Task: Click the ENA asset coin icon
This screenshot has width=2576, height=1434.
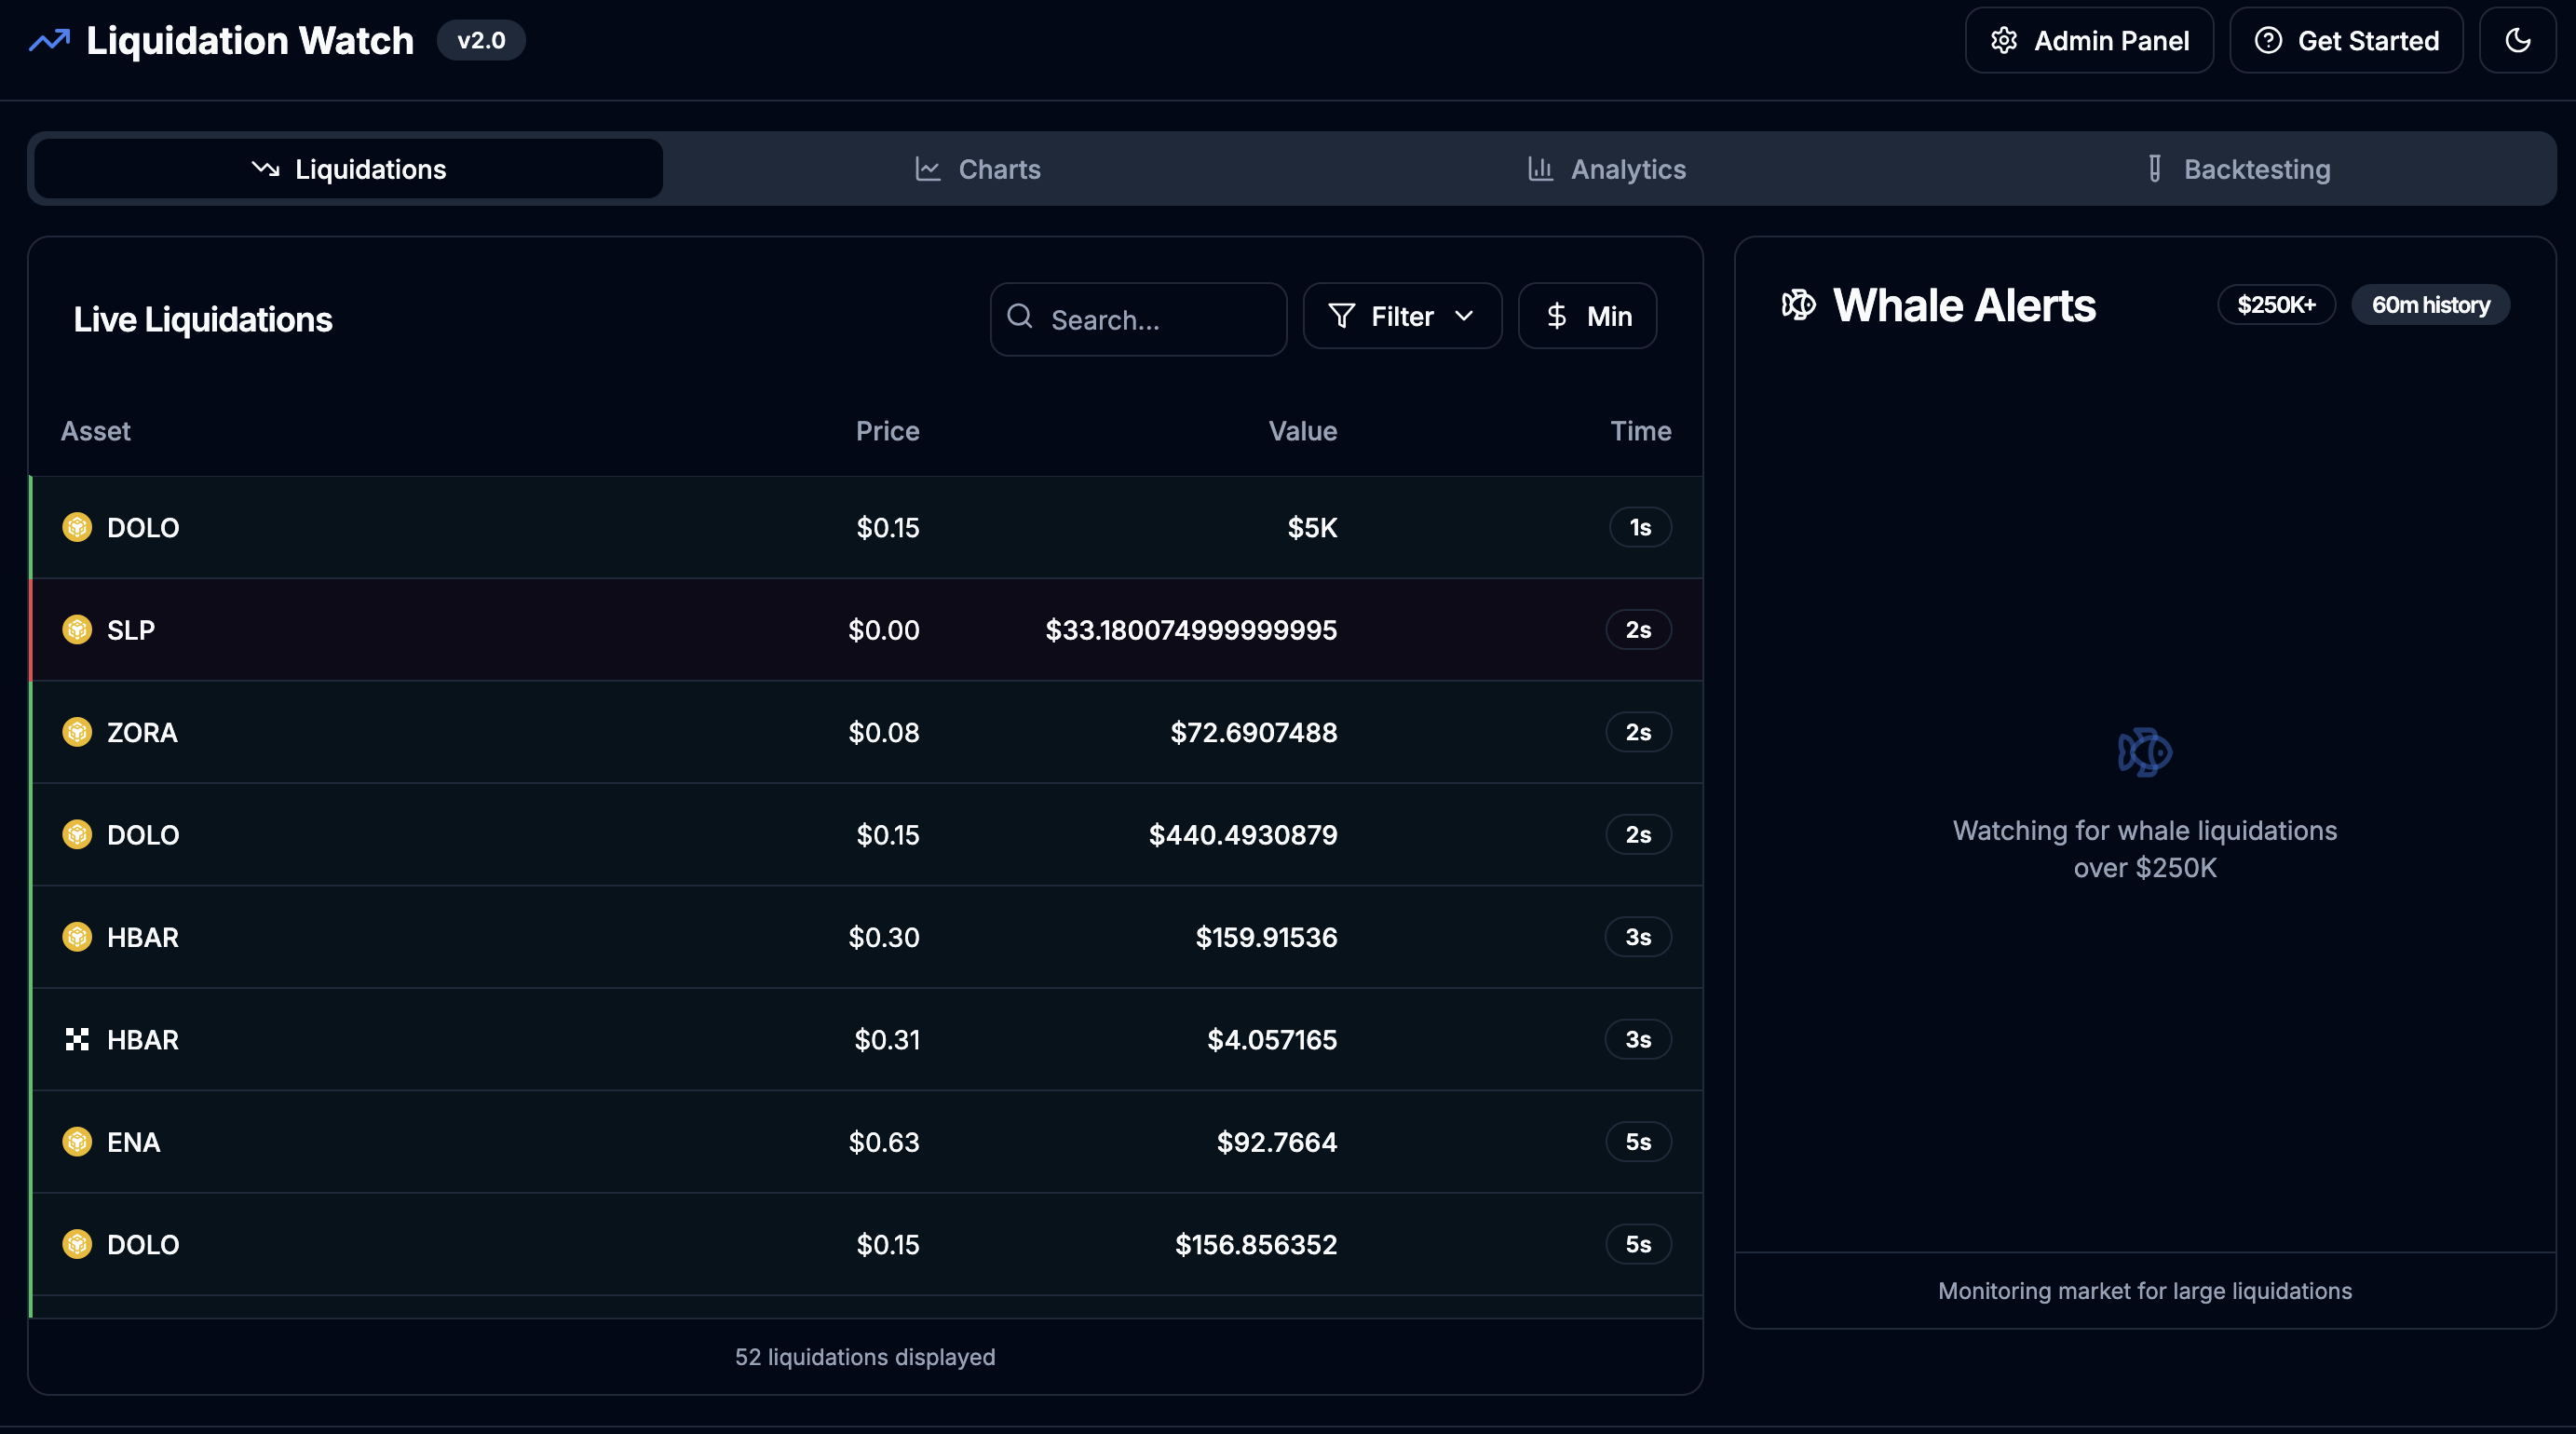Action: [77, 1142]
